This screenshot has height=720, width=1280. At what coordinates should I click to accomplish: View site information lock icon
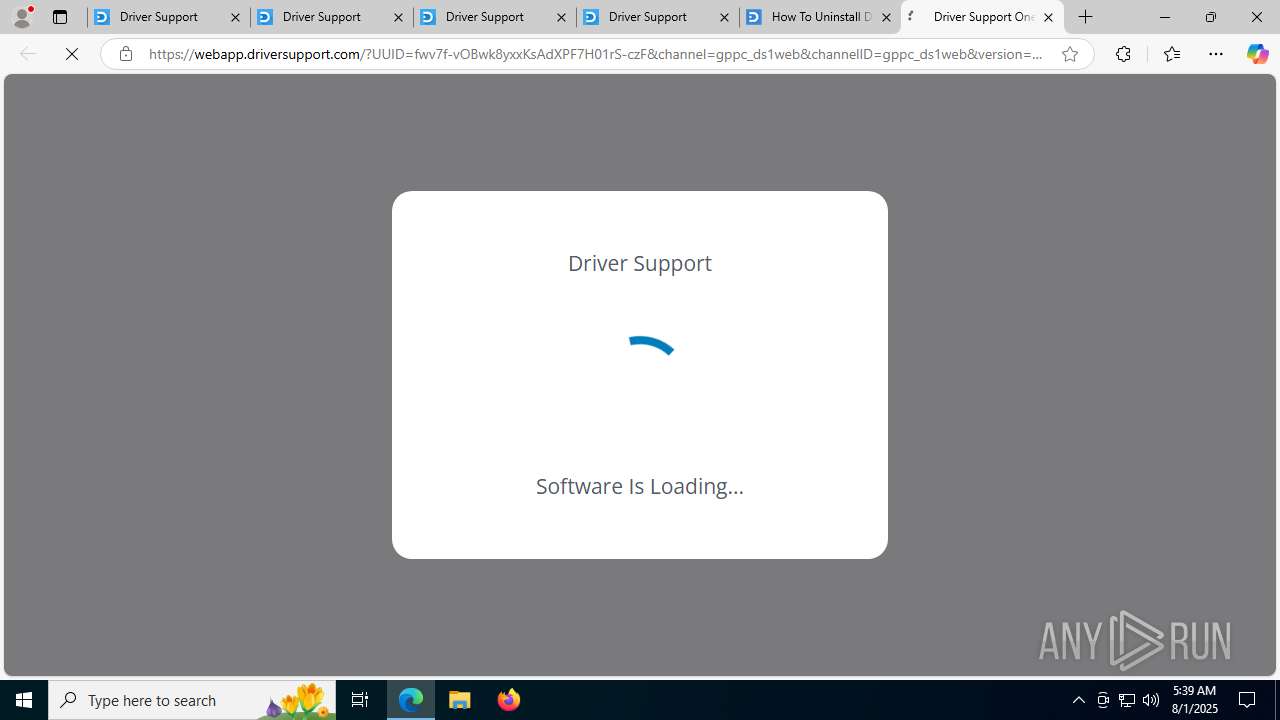(x=126, y=54)
